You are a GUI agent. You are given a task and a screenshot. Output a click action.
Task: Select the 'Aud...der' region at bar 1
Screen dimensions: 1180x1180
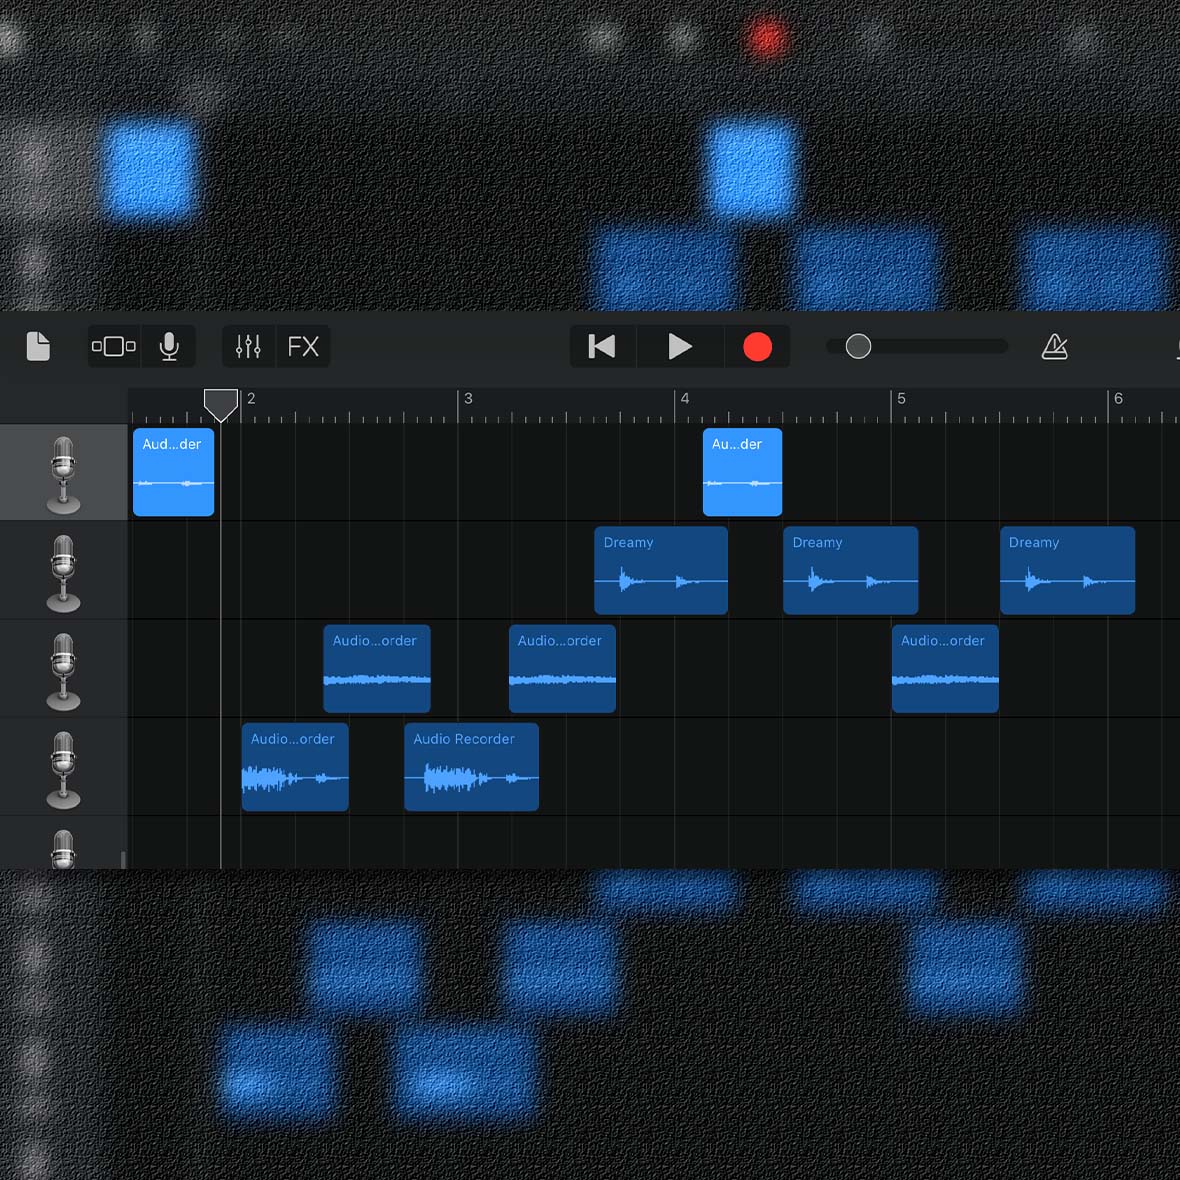tap(173, 472)
